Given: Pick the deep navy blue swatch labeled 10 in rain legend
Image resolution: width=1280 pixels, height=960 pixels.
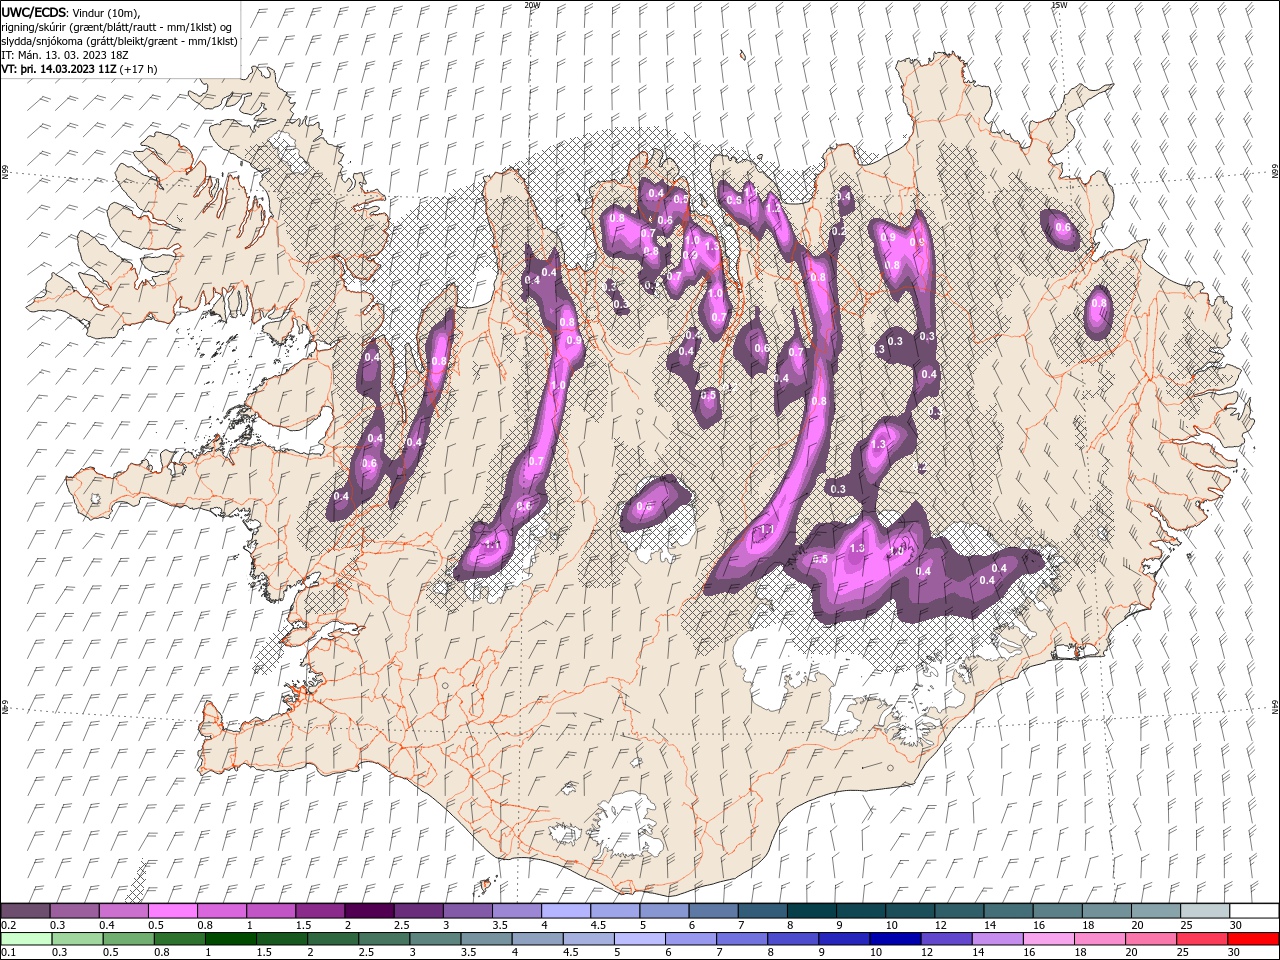Looking at the screenshot, I should coord(895,939).
